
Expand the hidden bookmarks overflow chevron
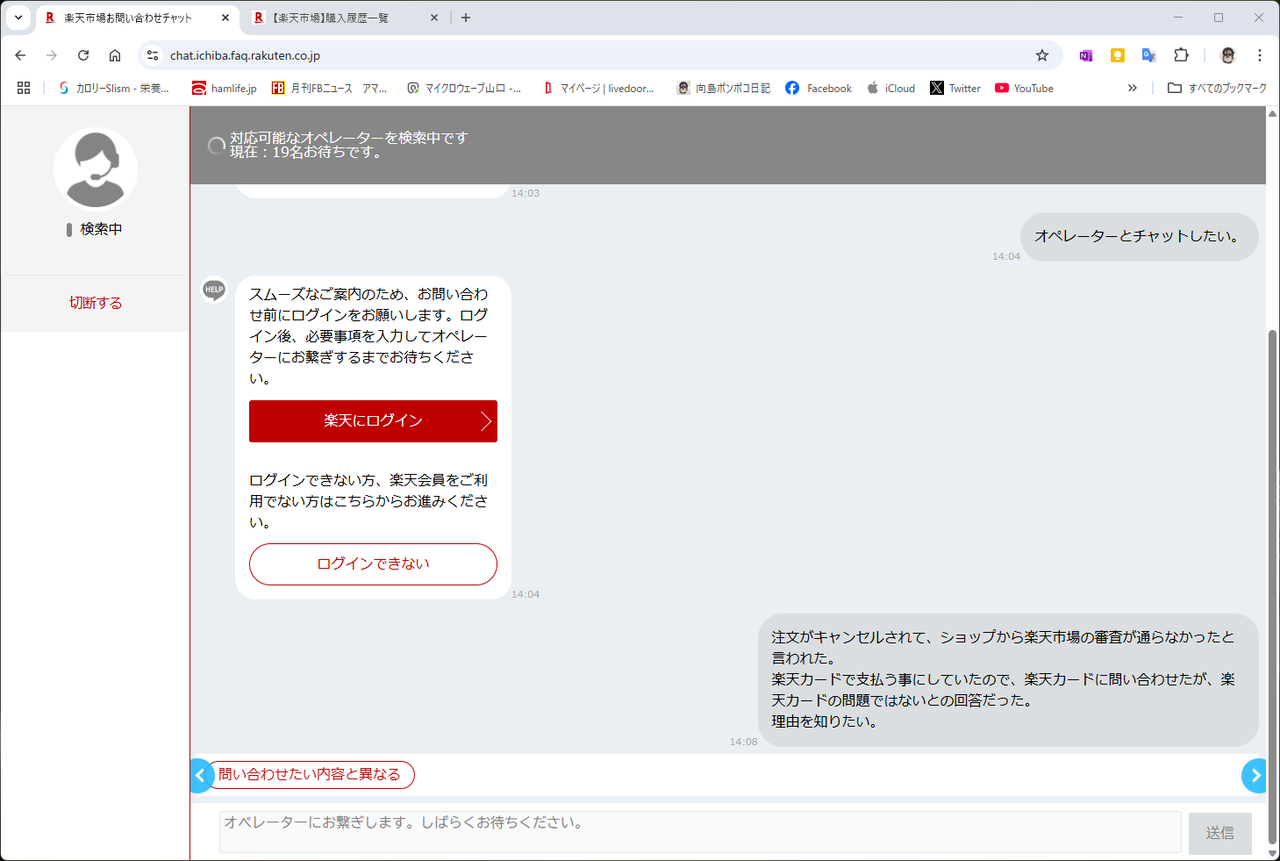click(1132, 88)
